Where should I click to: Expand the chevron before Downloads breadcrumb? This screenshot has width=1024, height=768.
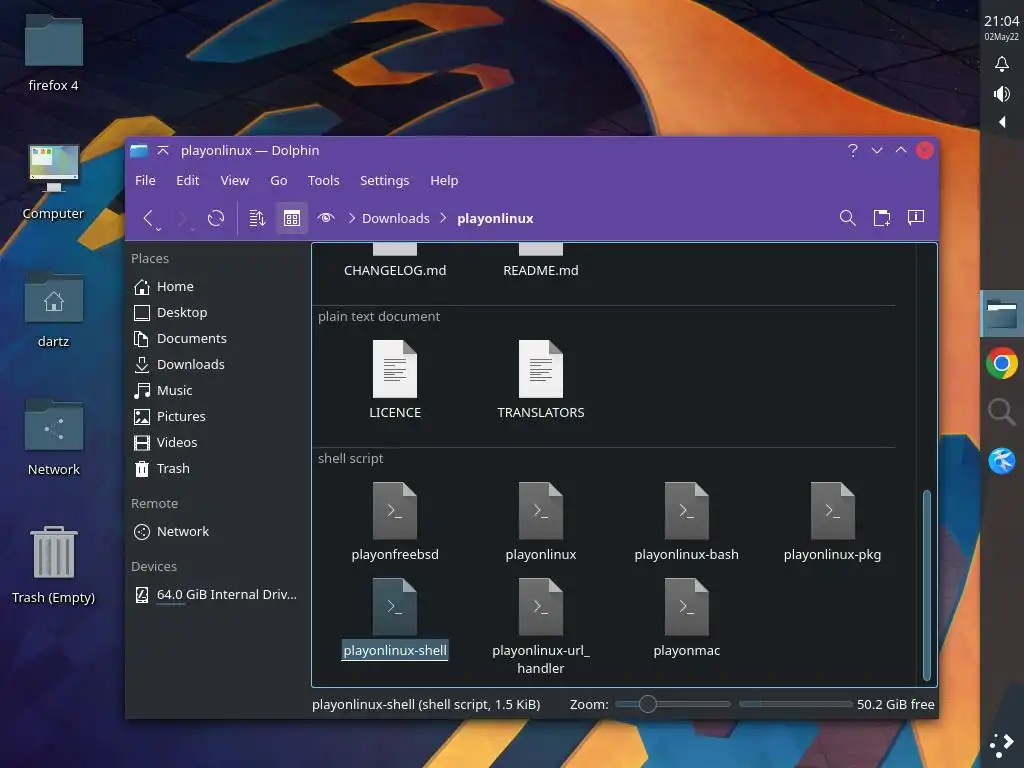click(x=351, y=218)
